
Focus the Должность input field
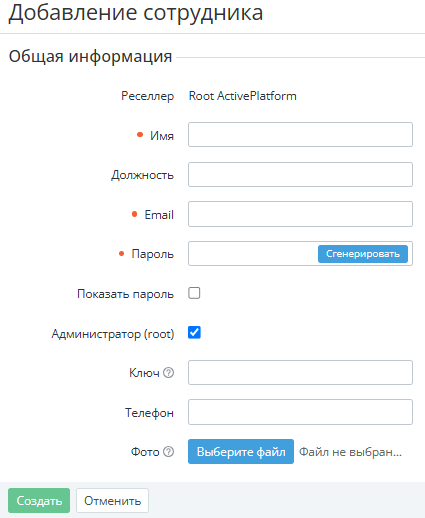[x=300, y=174]
